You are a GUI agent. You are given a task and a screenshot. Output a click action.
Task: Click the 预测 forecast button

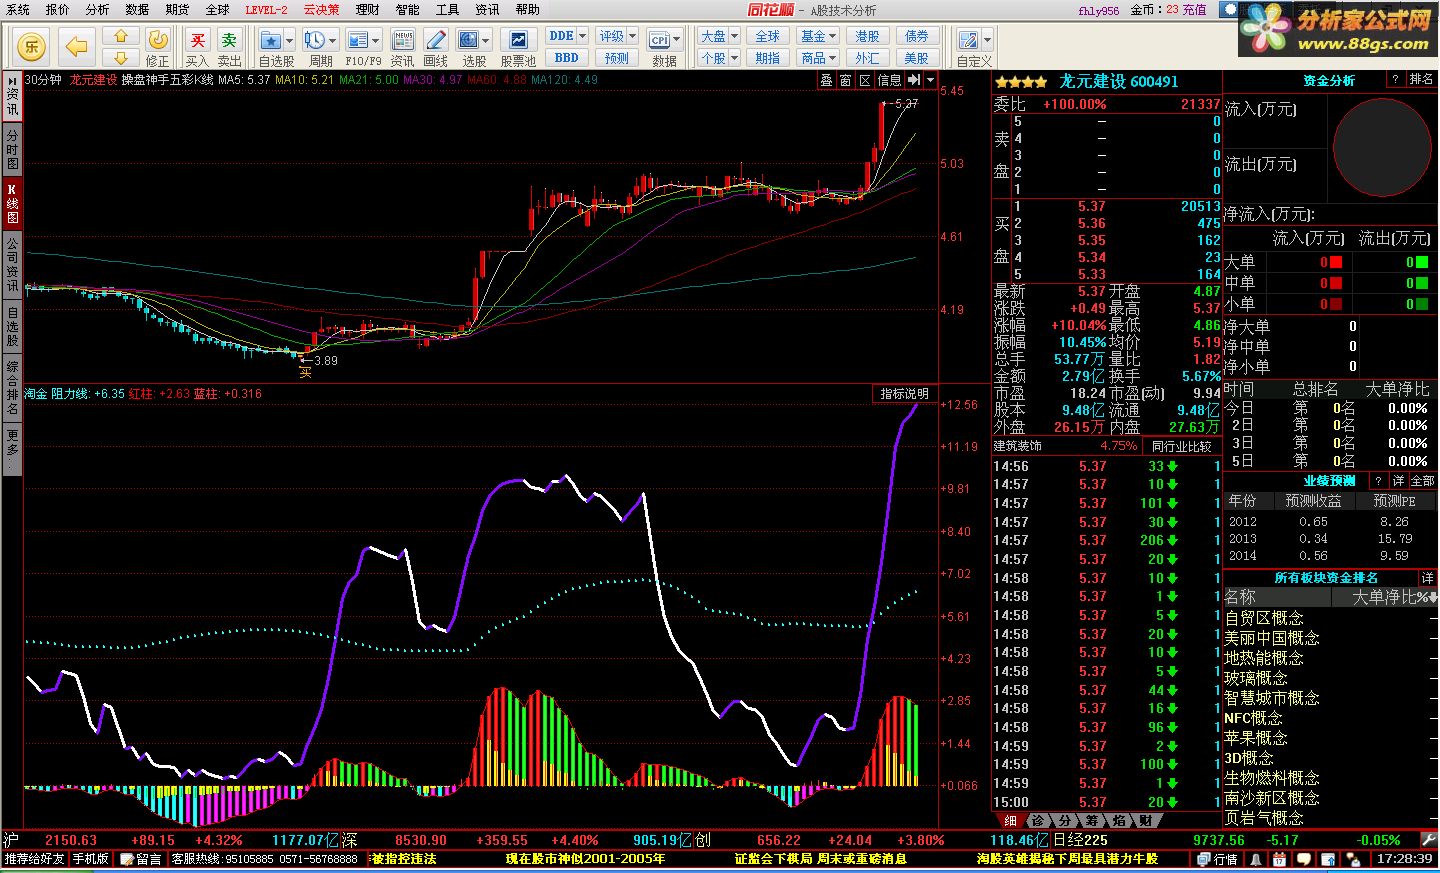pyautogui.click(x=617, y=58)
